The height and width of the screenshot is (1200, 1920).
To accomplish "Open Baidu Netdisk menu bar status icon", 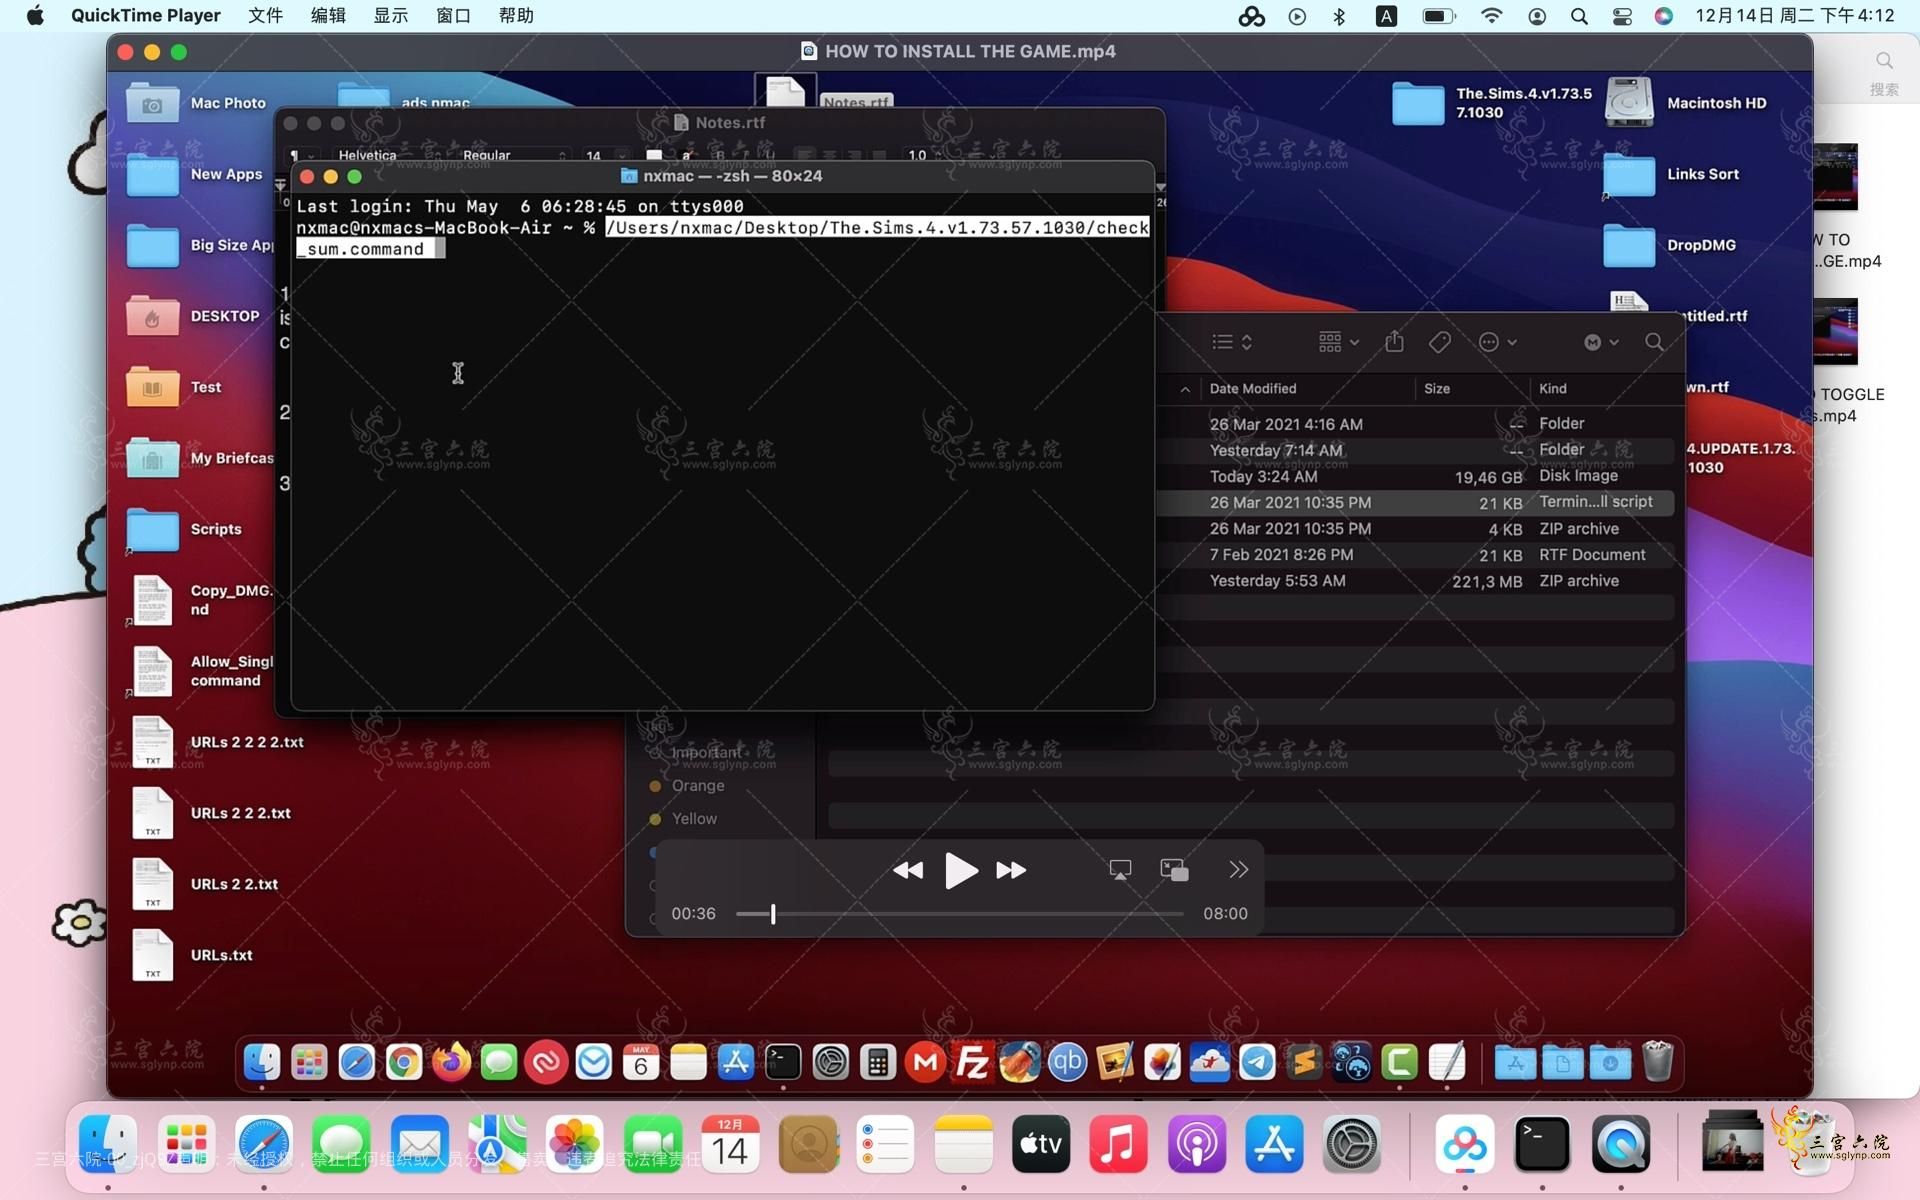I will coord(1251,16).
